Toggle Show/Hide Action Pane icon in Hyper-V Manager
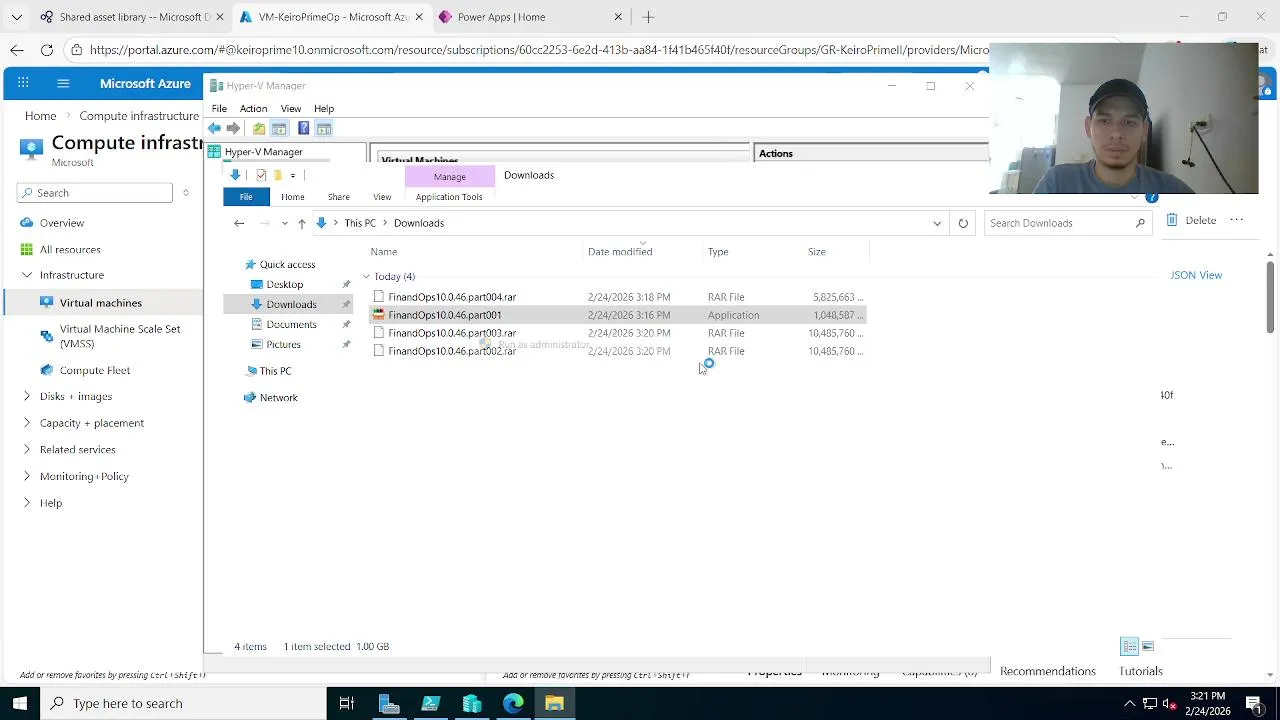The image size is (1280, 720). tap(324, 128)
